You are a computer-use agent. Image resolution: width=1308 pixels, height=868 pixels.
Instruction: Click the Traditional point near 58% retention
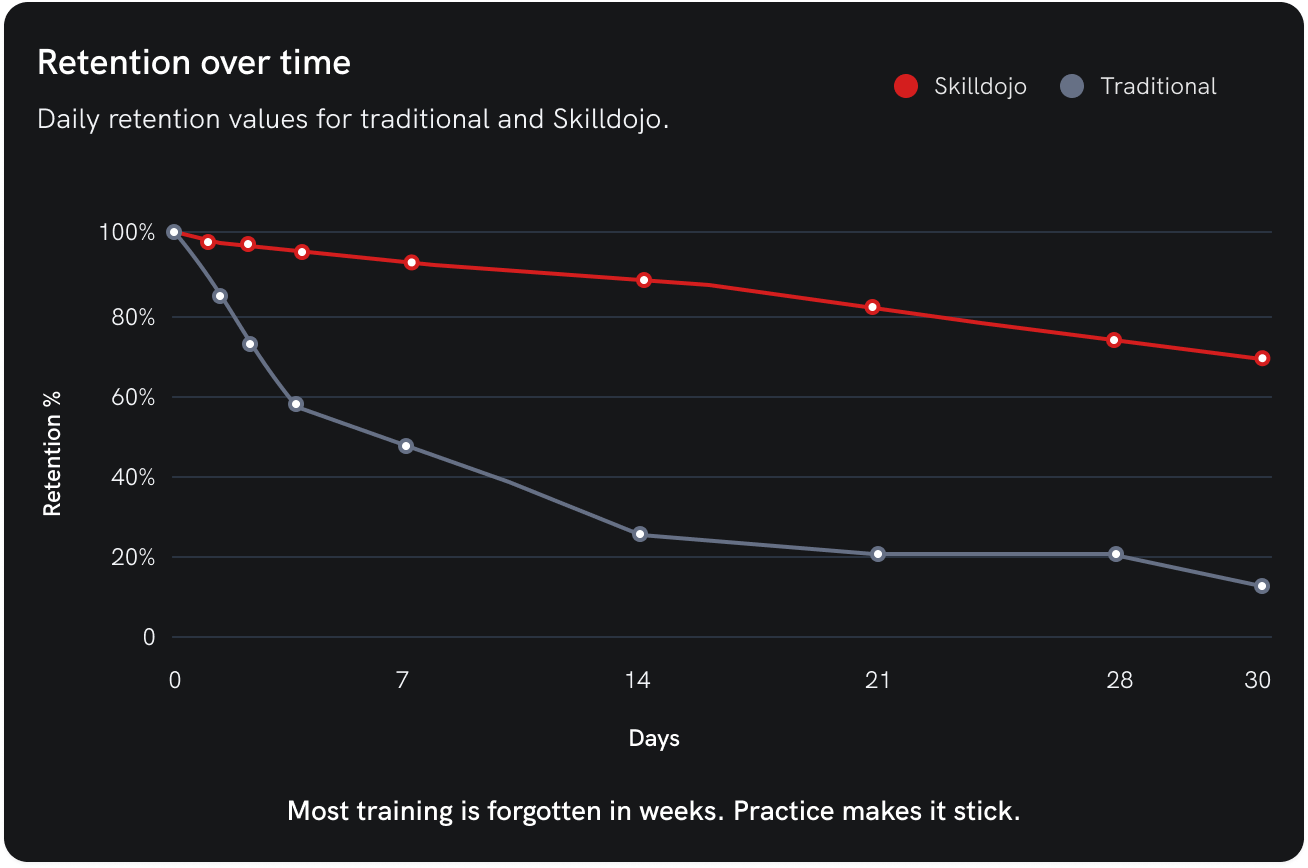(296, 405)
